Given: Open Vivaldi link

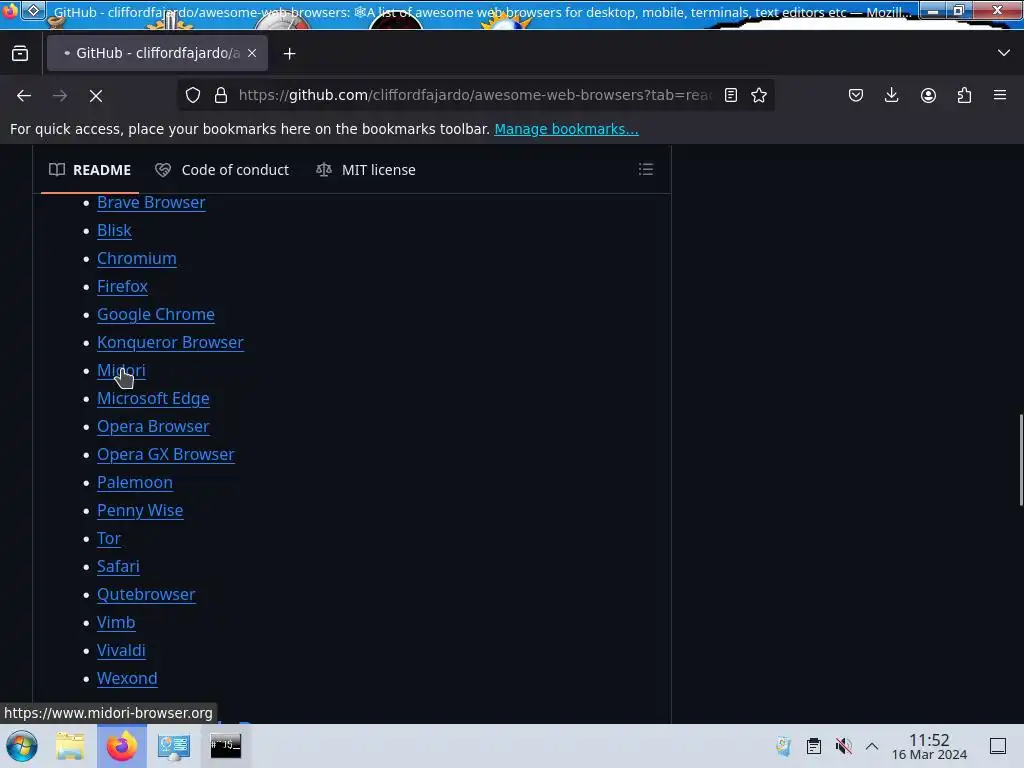Looking at the screenshot, I should pyautogui.click(x=121, y=651).
